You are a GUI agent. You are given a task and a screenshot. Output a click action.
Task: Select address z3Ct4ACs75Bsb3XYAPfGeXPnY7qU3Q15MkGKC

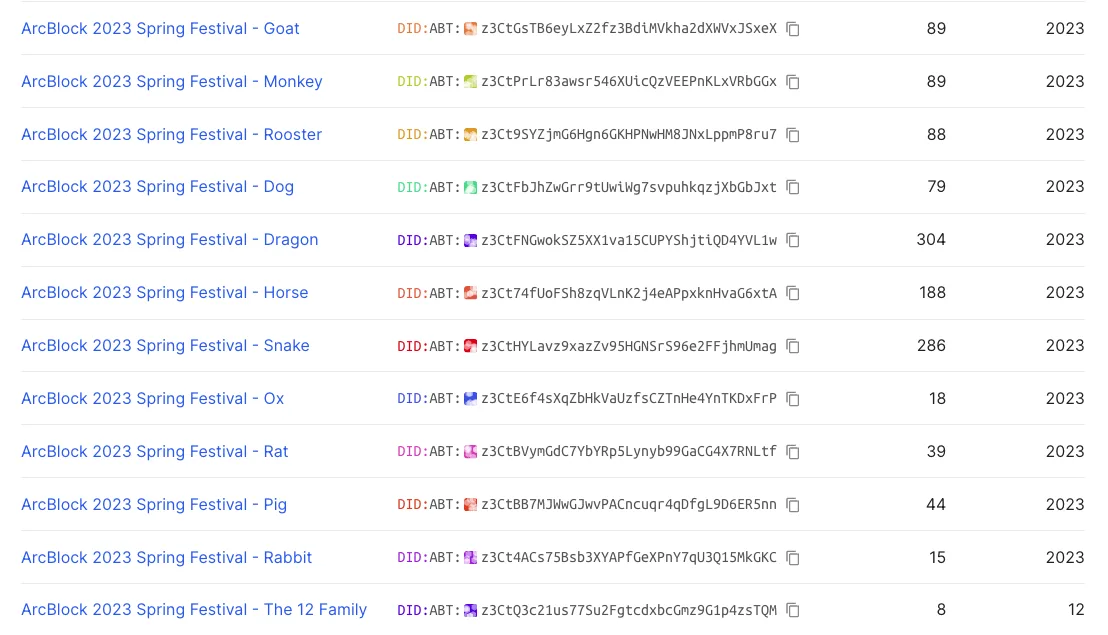tap(629, 558)
